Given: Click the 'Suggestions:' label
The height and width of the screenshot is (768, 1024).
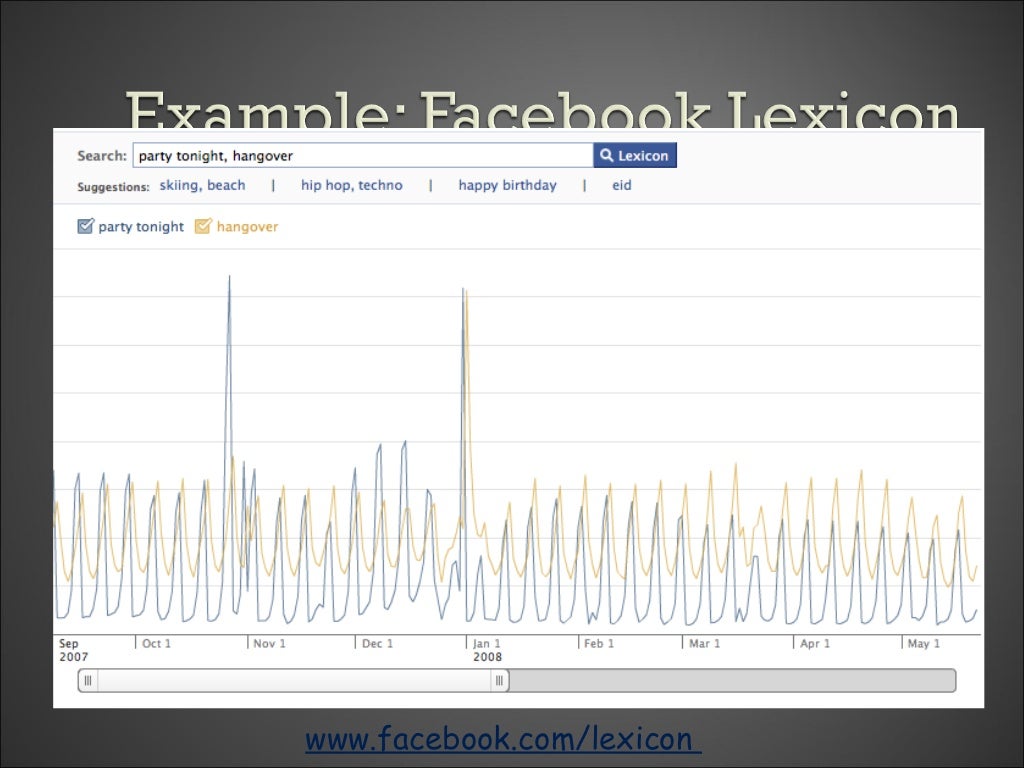Looking at the screenshot, I should 113,187.
